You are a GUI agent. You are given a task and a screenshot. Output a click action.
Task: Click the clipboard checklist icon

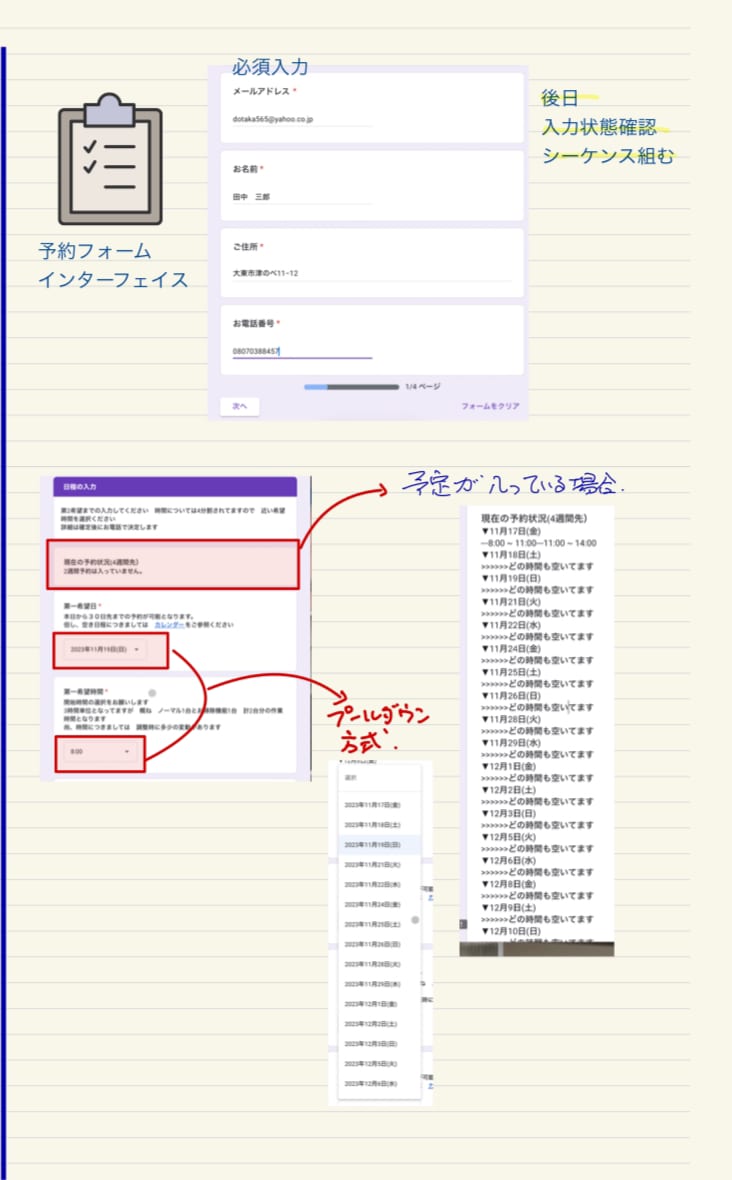click(110, 160)
